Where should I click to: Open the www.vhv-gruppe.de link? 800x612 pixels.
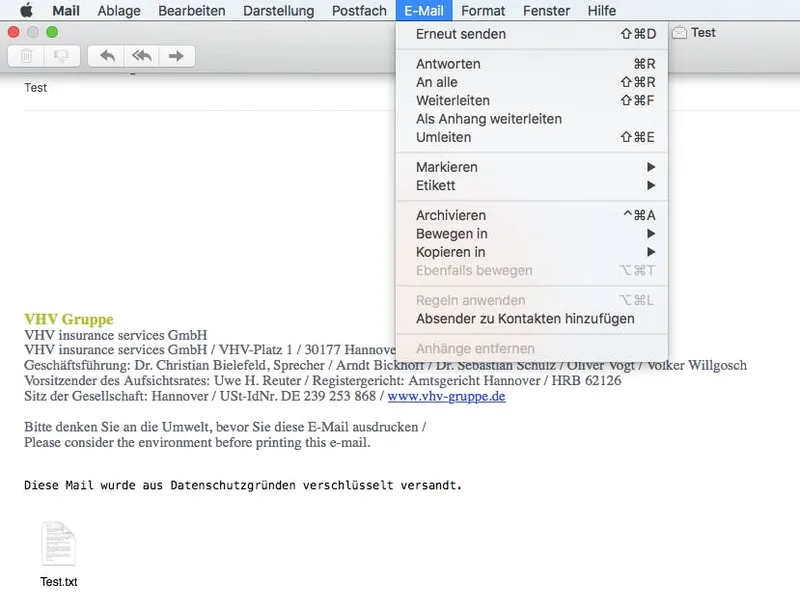(446, 396)
